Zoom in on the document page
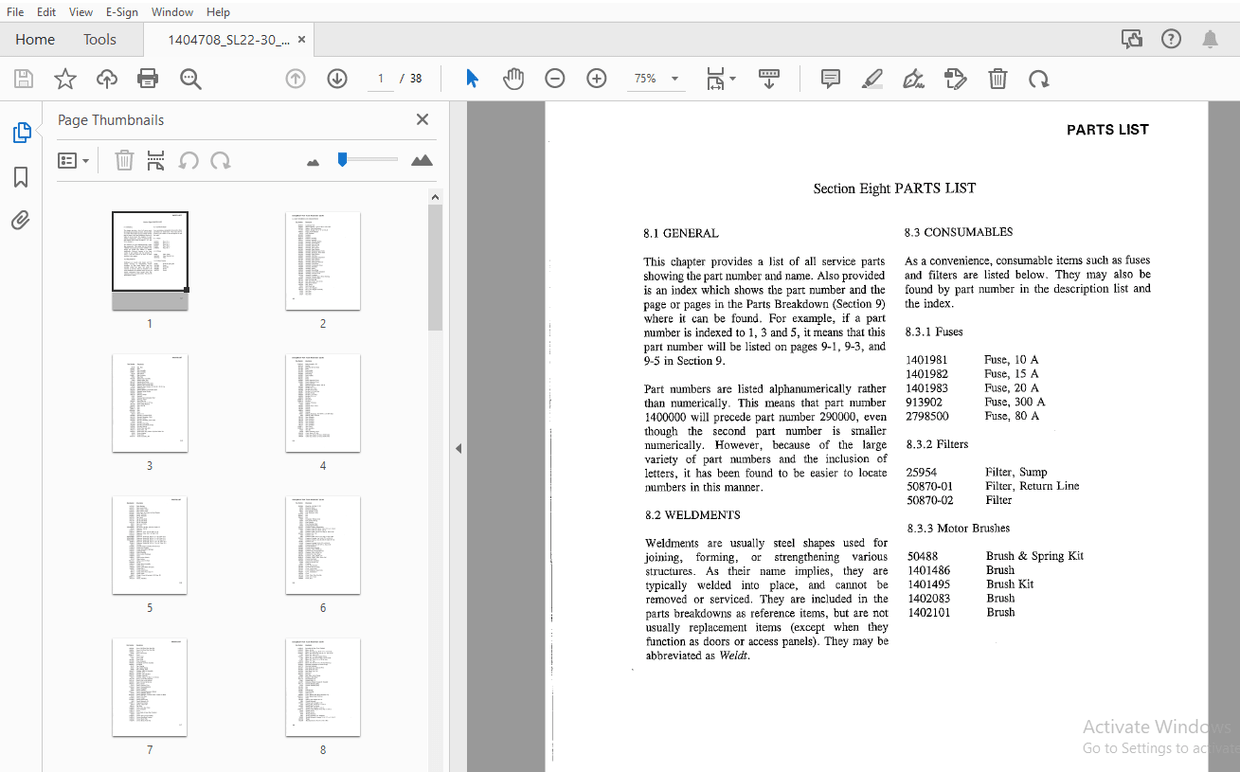 click(x=595, y=78)
